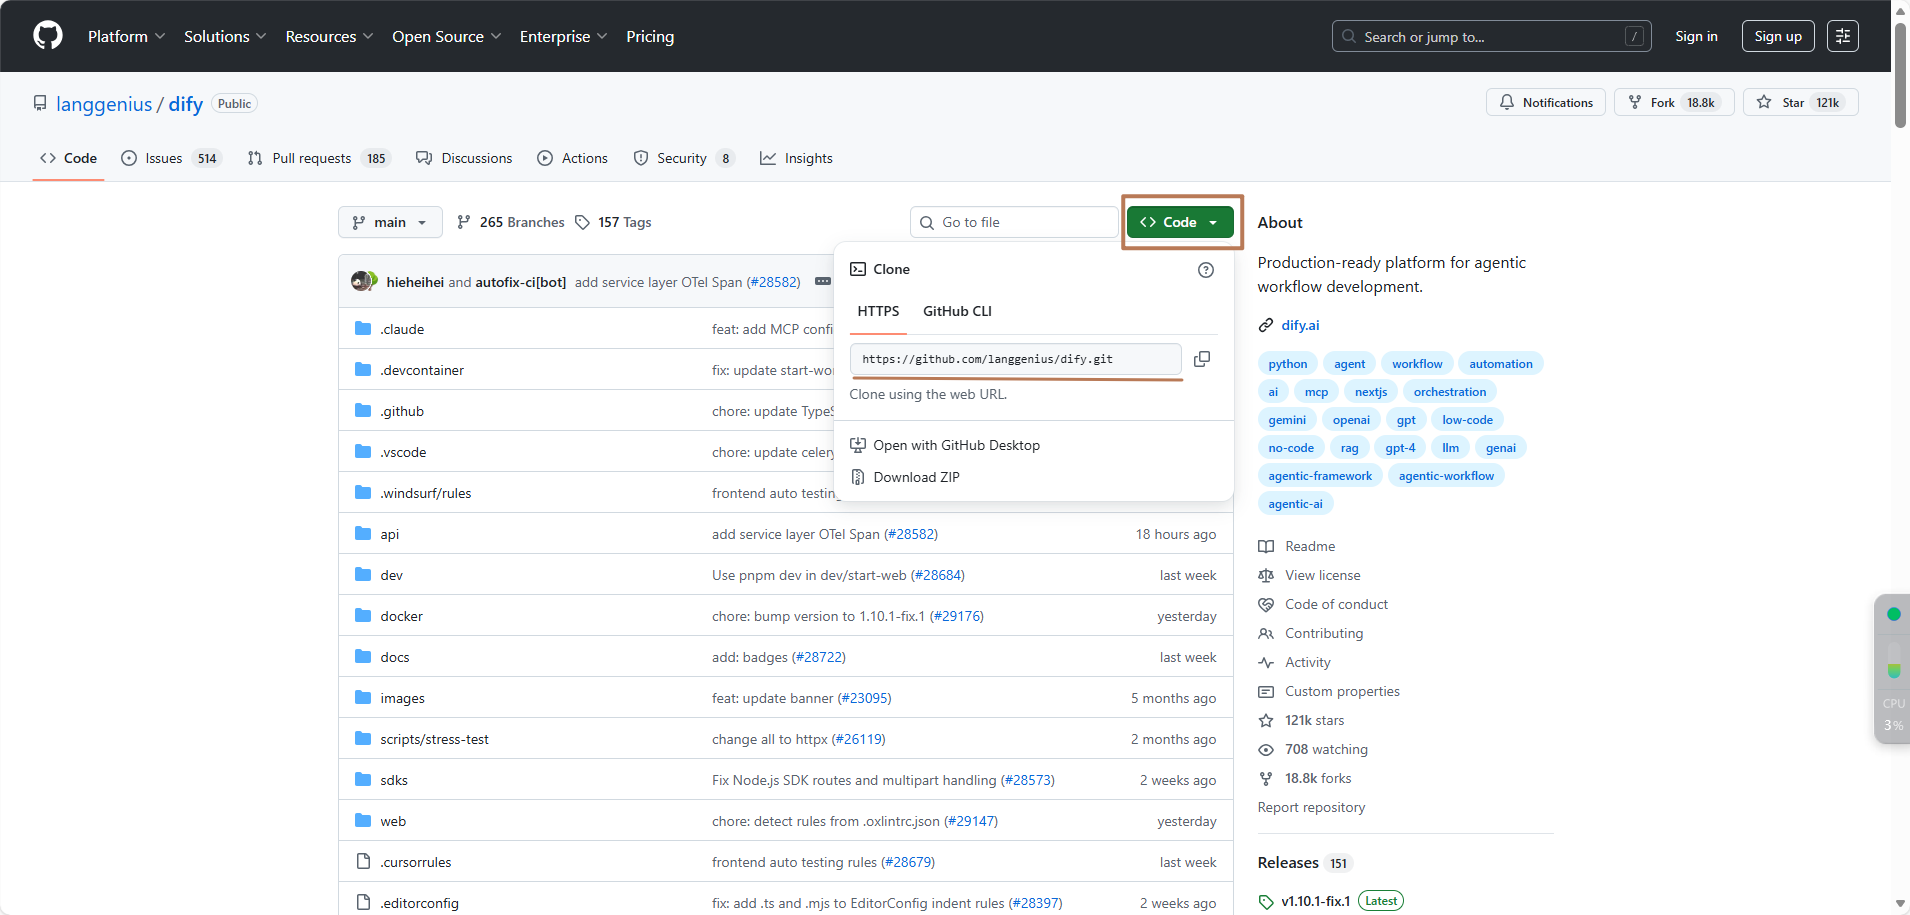The width and height of the screenshot is (1910, 915).
Task: Select the HTTPS clone tab
Action: coord(878,311)
